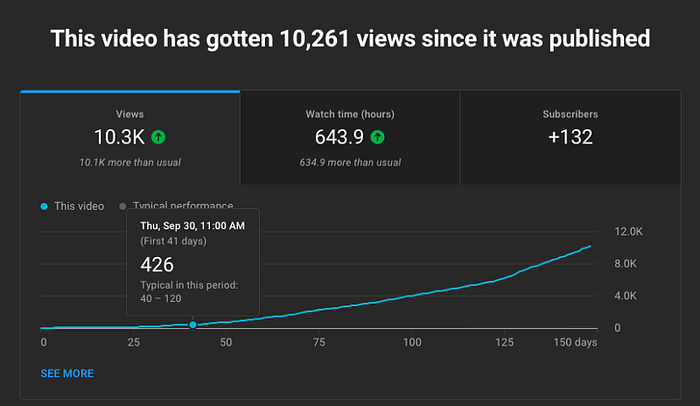
Task: Click the highlighted data point on the chart line
Action: pos(193,325)
